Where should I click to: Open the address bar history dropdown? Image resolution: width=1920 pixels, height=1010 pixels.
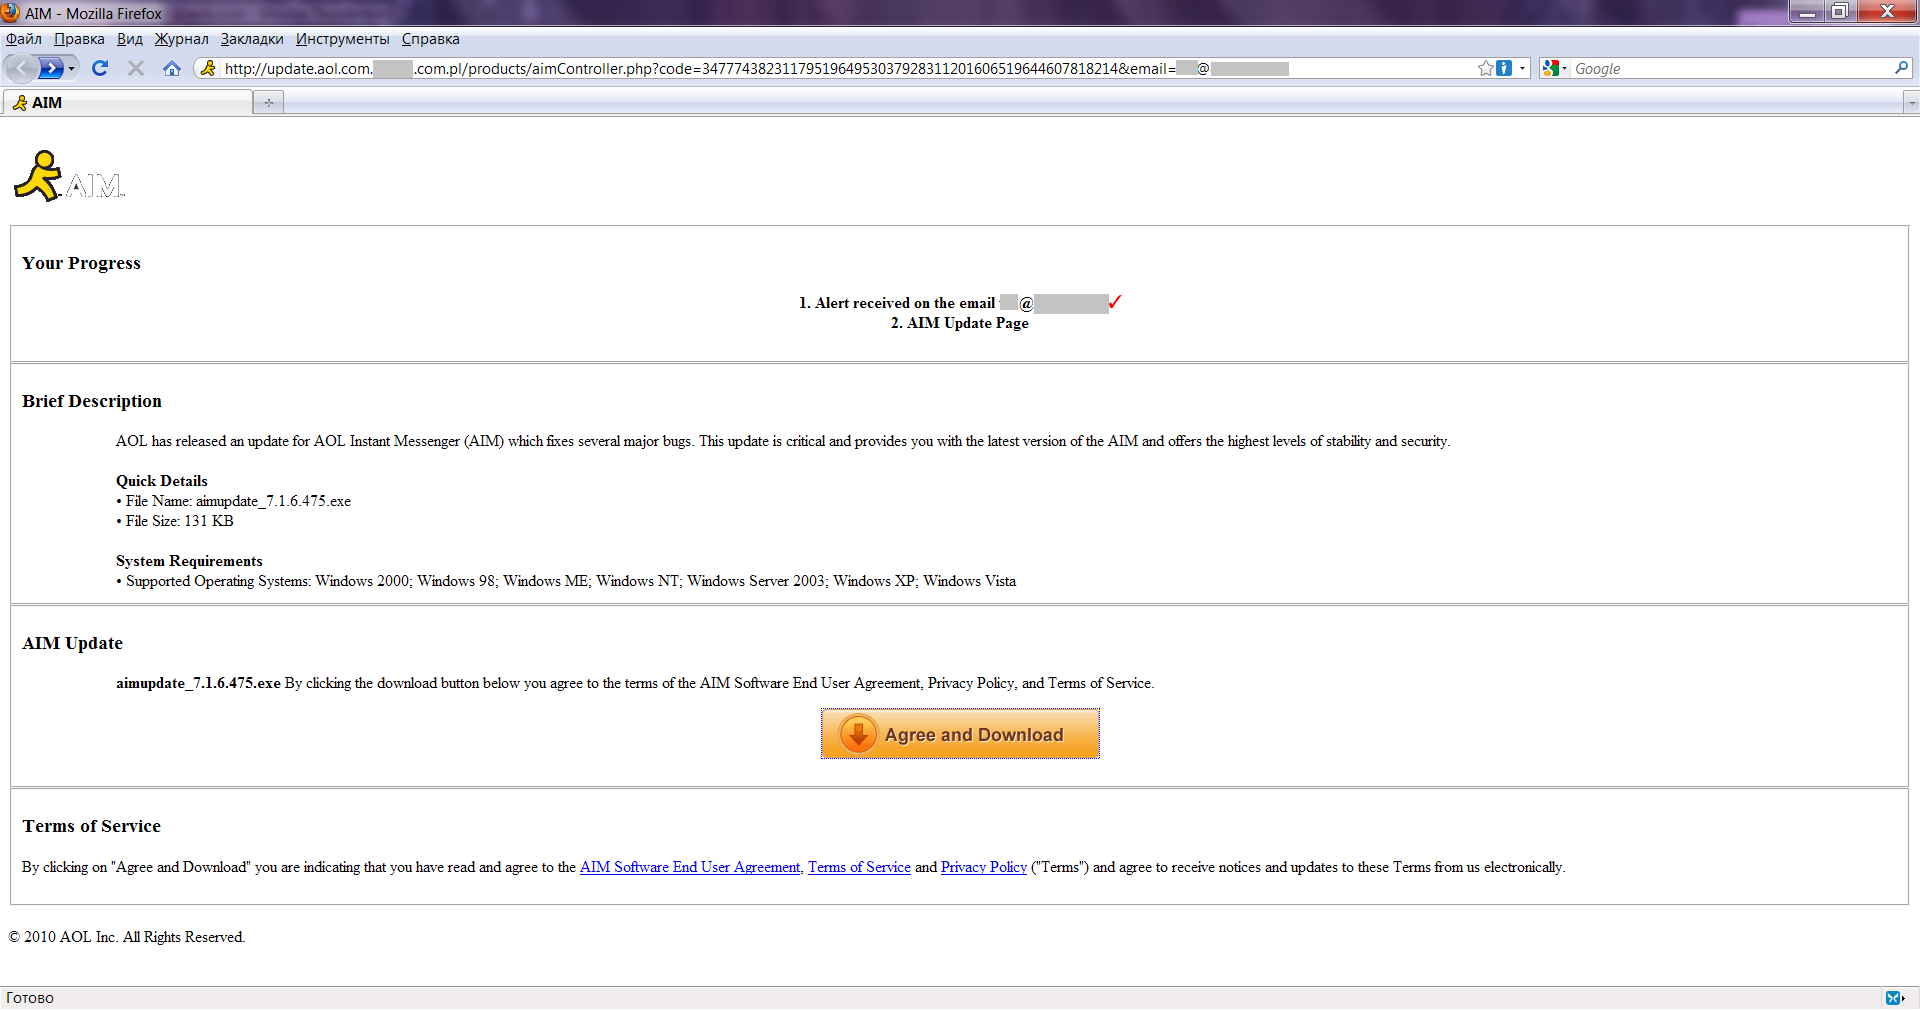(1522, 68)
